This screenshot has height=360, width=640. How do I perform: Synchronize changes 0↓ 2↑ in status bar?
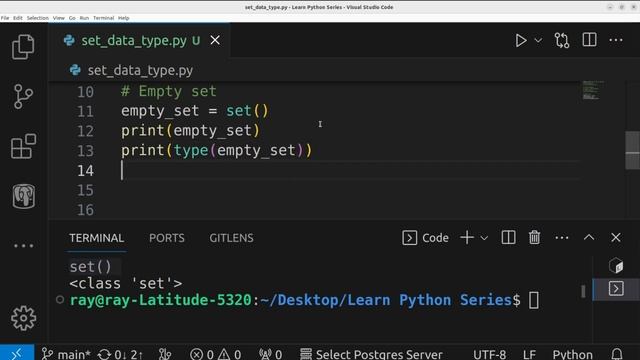tap(120, 354)
